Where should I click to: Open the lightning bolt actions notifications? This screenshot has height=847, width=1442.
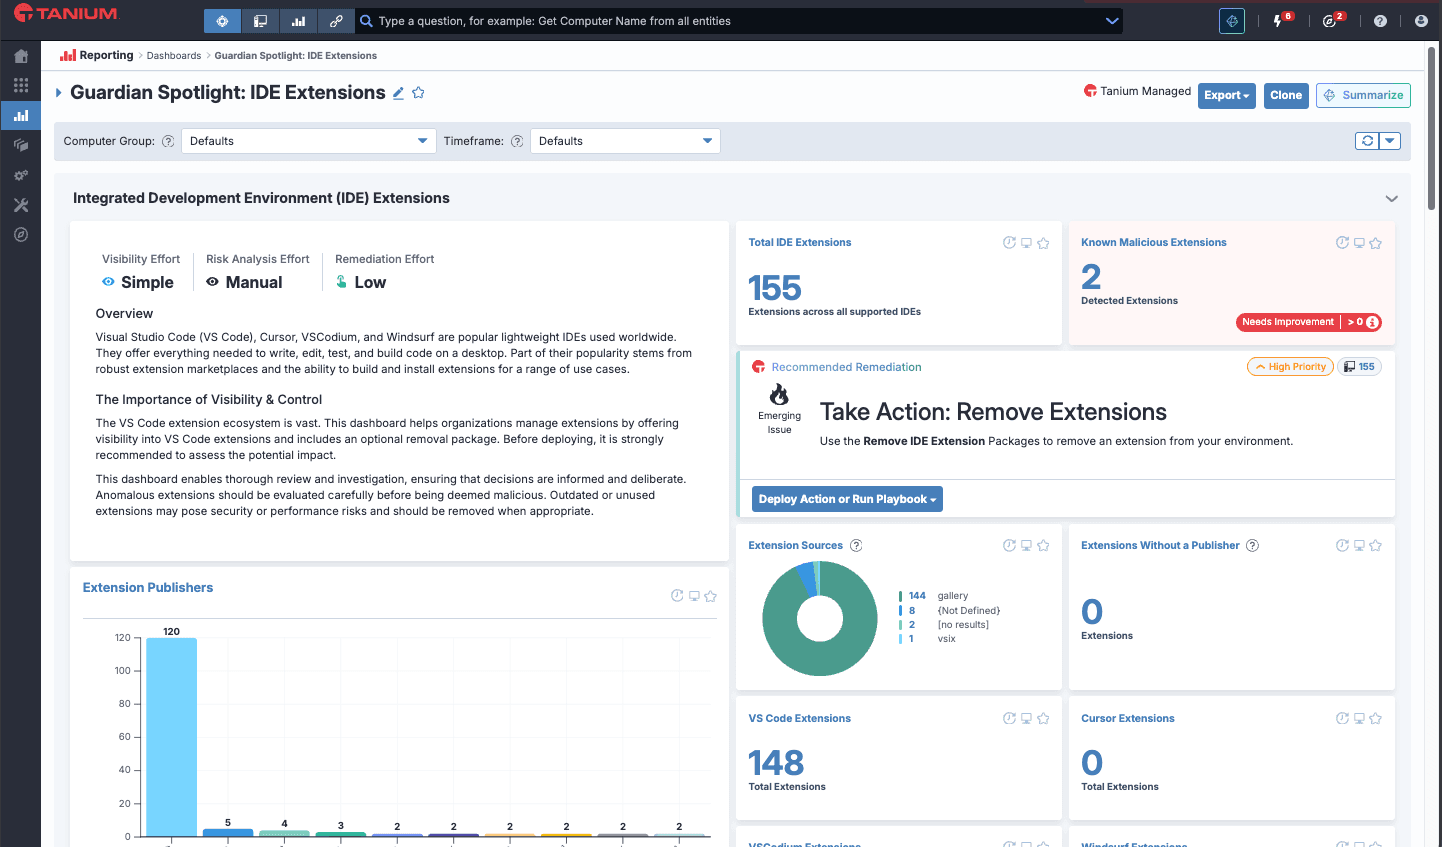point(1279,21)
